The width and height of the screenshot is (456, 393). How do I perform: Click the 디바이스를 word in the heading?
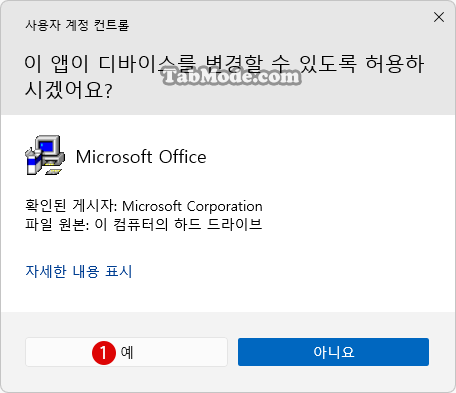tap(147, 63)
